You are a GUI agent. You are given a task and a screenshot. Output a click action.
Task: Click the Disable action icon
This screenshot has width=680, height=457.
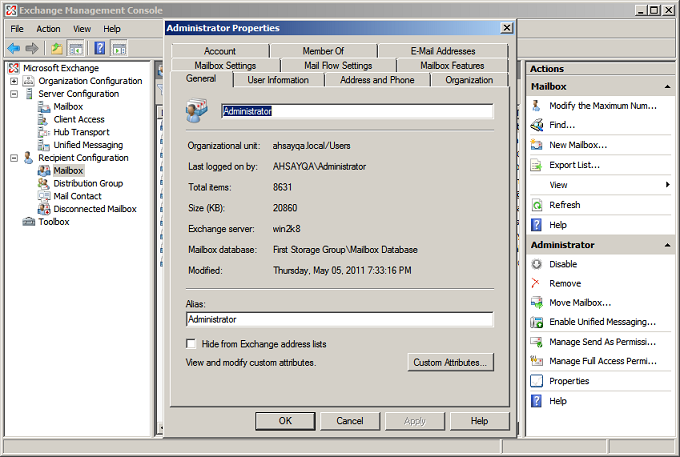tap(536, 264)
